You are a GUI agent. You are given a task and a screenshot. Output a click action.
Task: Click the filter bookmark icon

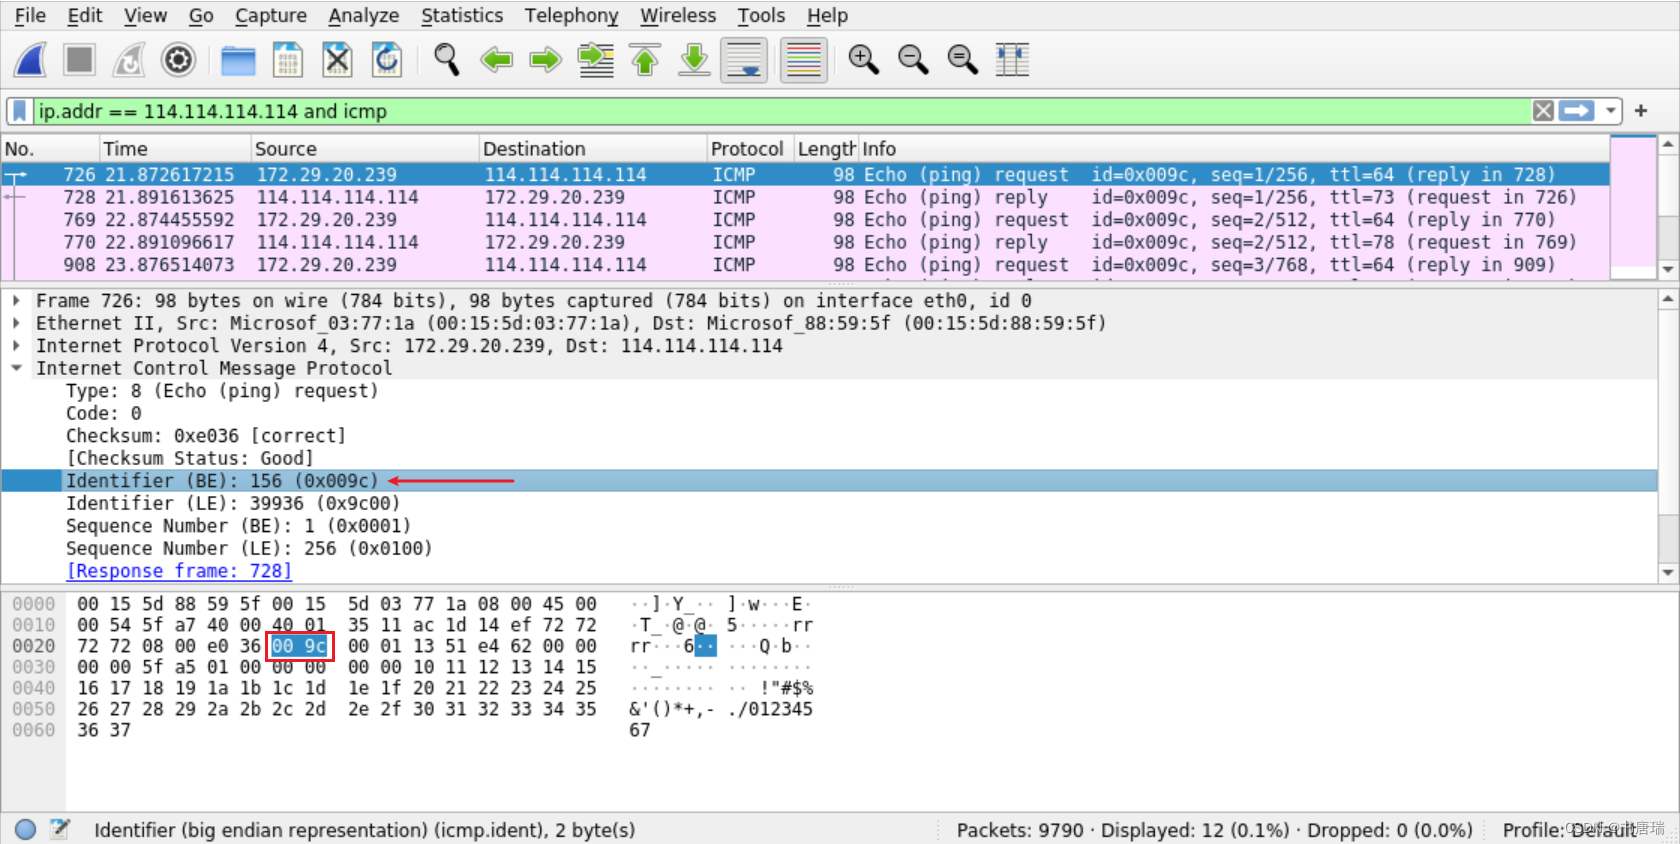click(19, 111)
